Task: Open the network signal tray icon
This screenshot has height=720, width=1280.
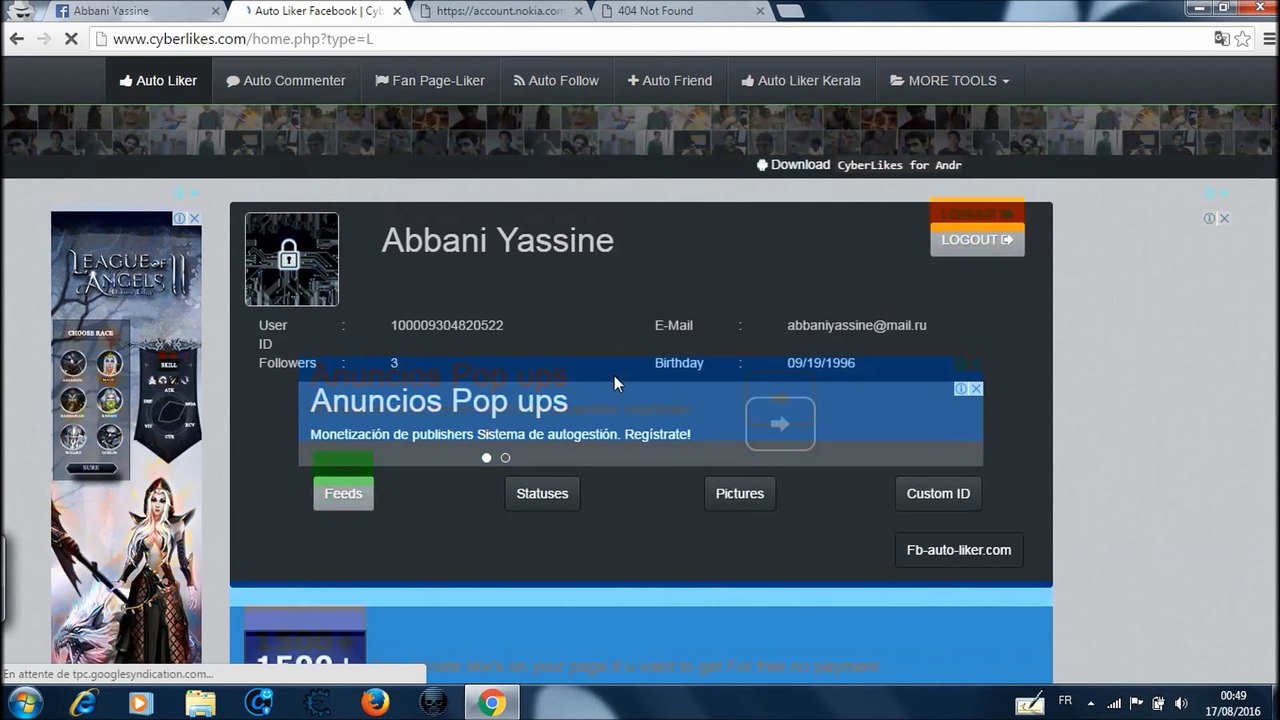Action: coord(1113,703)
